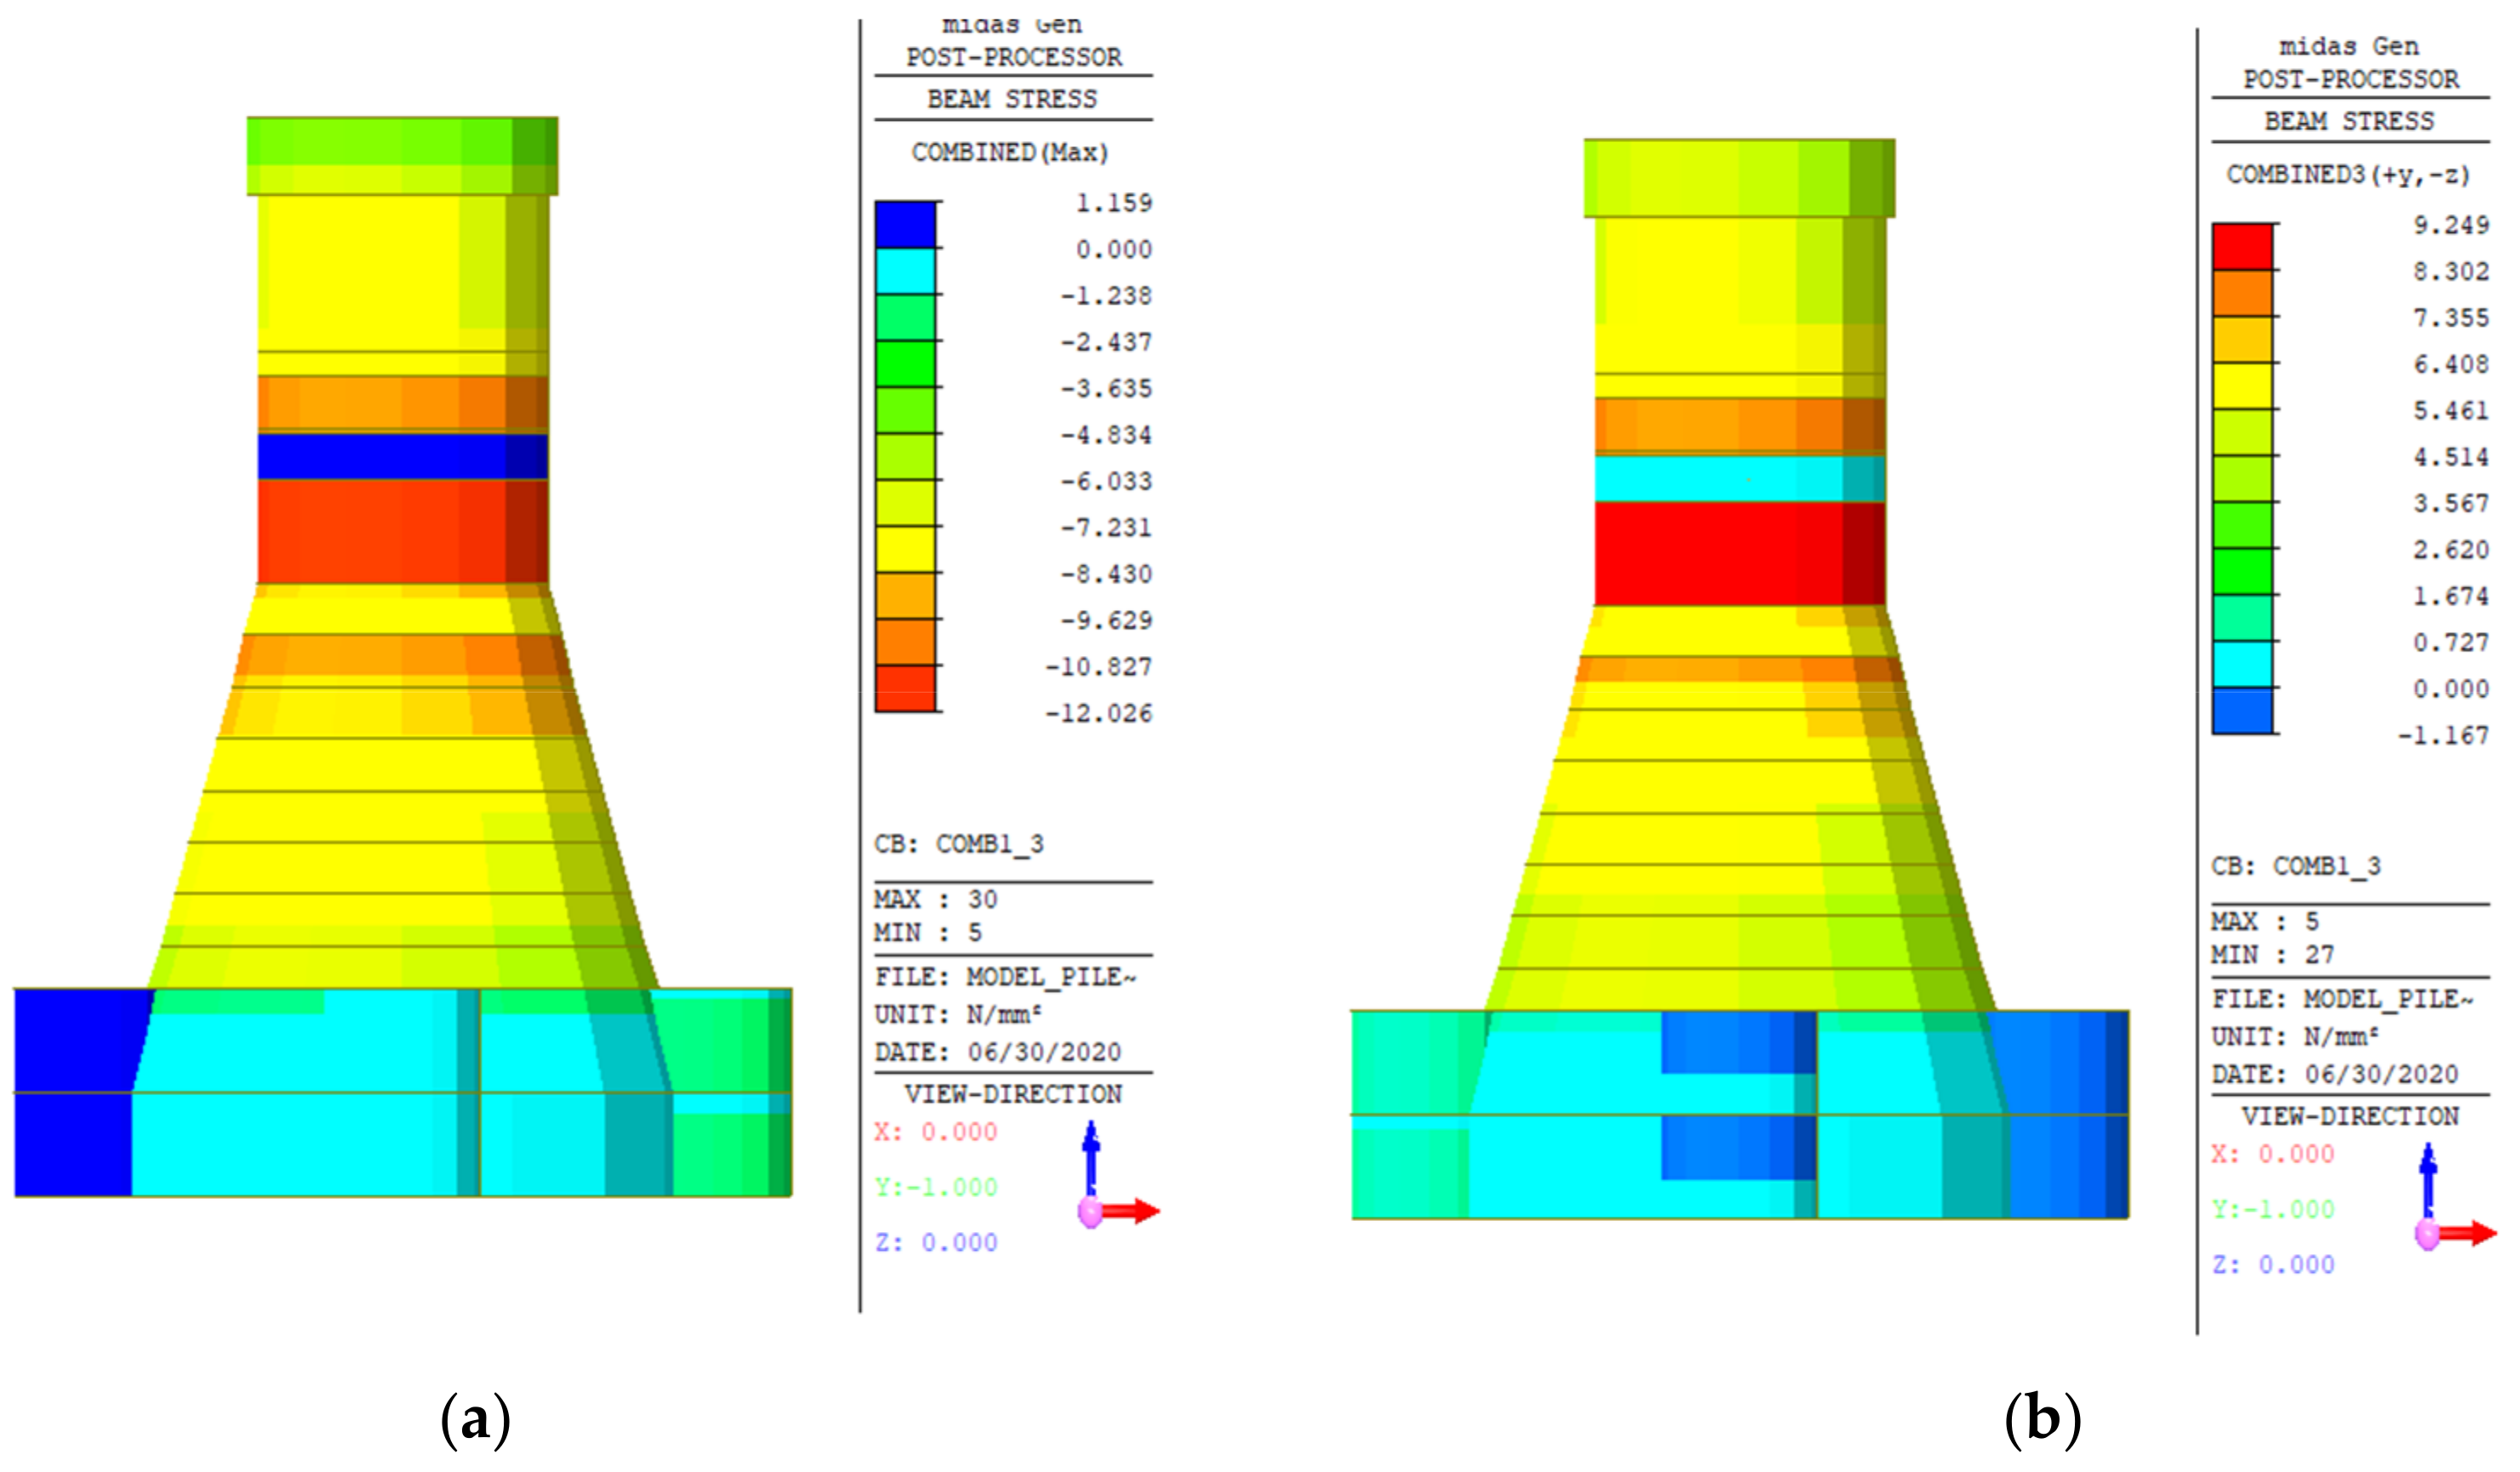Click the red band on model (b) column

(x=1738, y=553)
